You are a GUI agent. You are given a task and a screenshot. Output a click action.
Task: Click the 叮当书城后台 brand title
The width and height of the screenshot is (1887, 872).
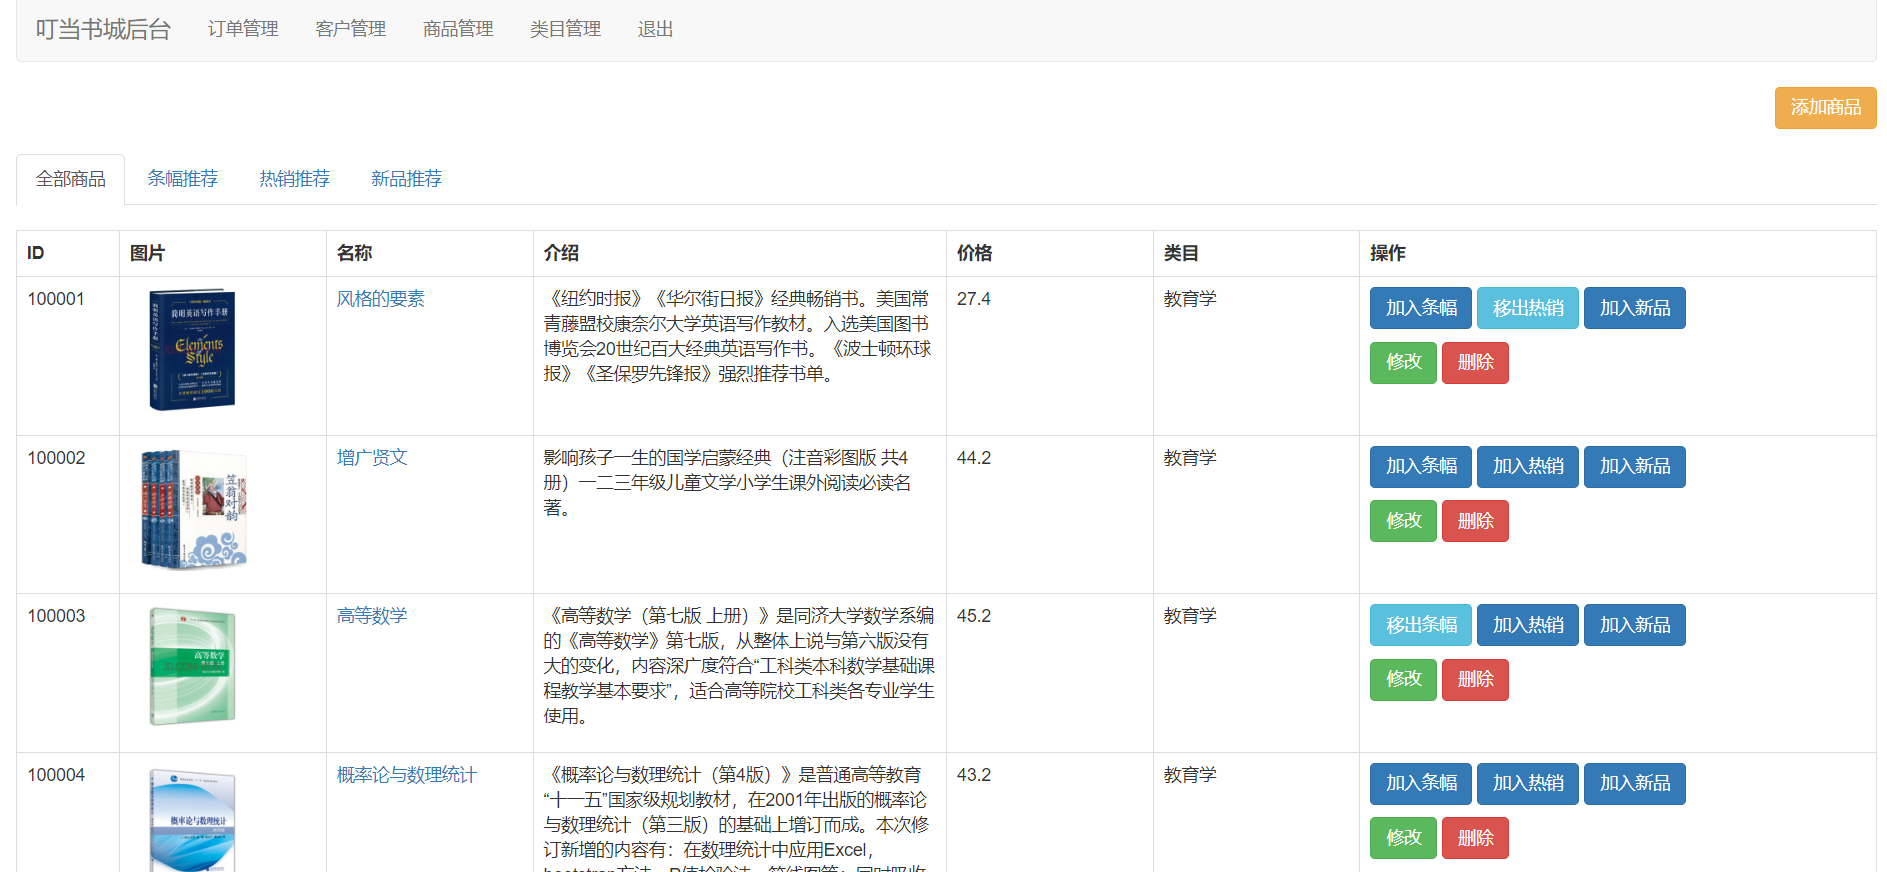103,29
